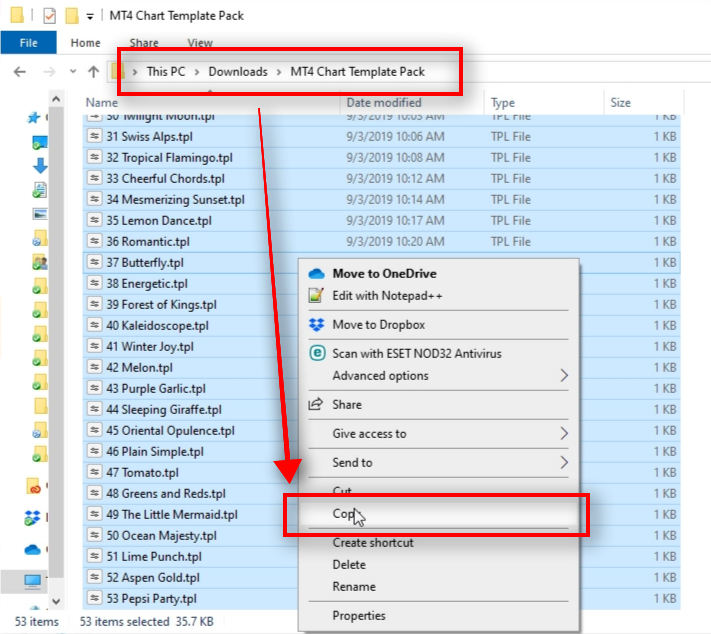Image resolution: width=711 pixels, height=634 pixels.
Task: Click the icon of 43 Purple Garlic.tpl
Action: [94, 388]
